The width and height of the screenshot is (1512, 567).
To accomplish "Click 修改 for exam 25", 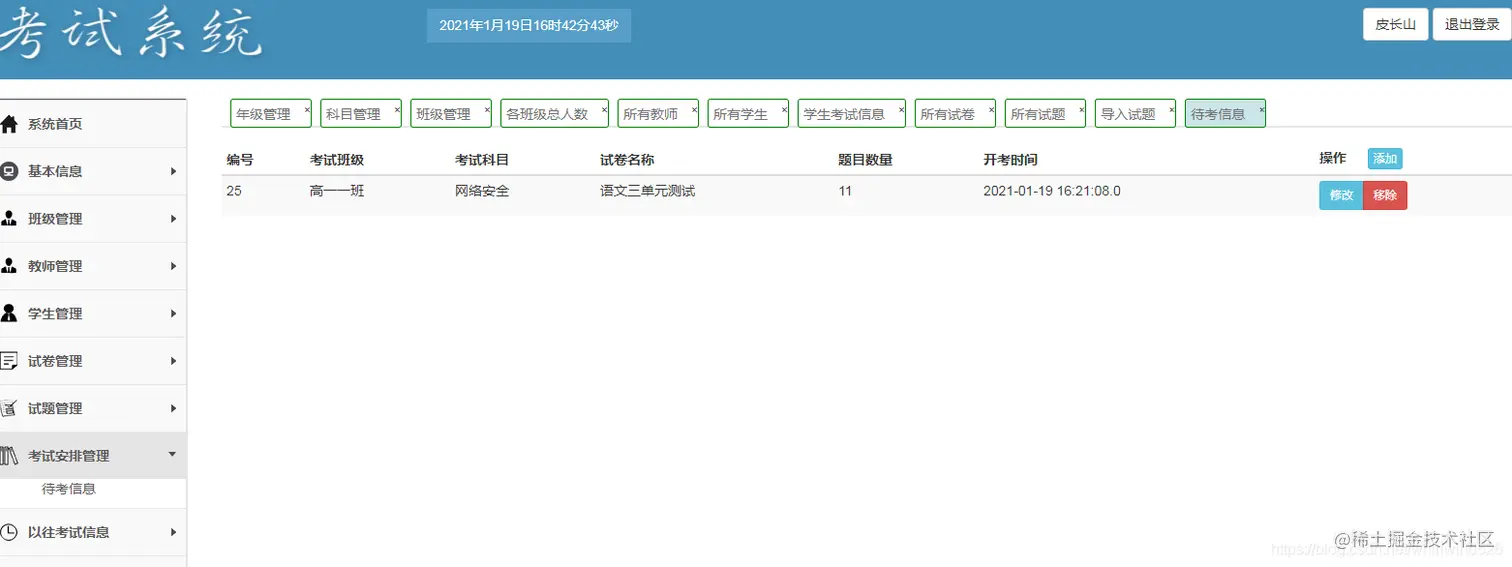I will (x=1341, y=196).
